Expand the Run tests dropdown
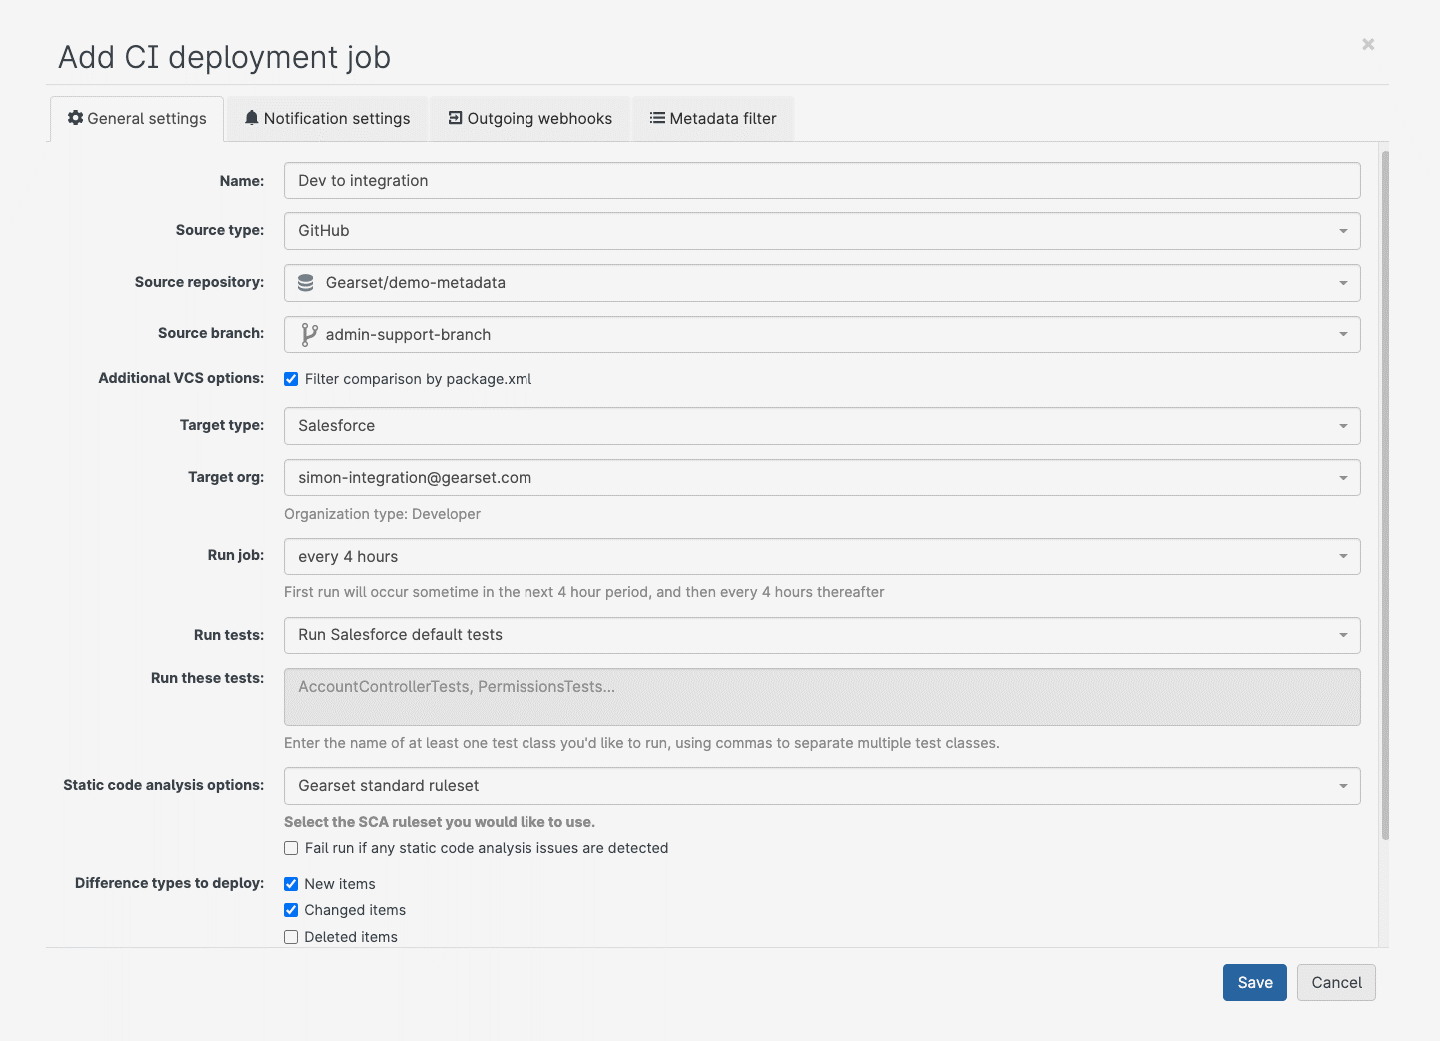Viewport: 1440px width, 1041px height. tap(822, 635)
